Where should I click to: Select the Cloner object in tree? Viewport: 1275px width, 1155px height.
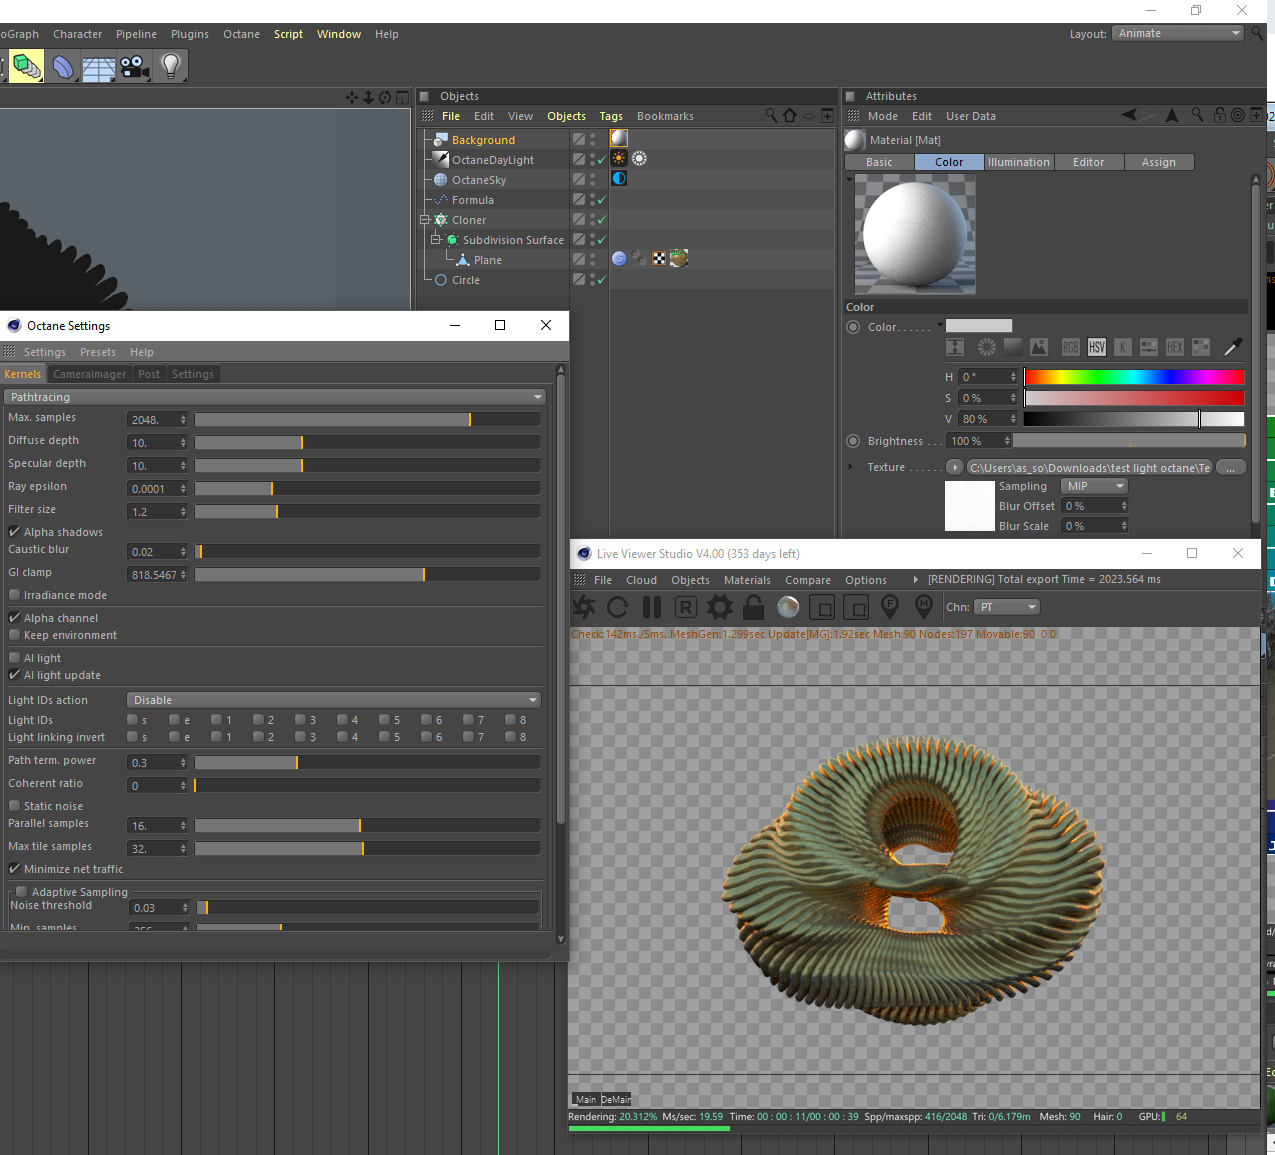click(468, 220)
